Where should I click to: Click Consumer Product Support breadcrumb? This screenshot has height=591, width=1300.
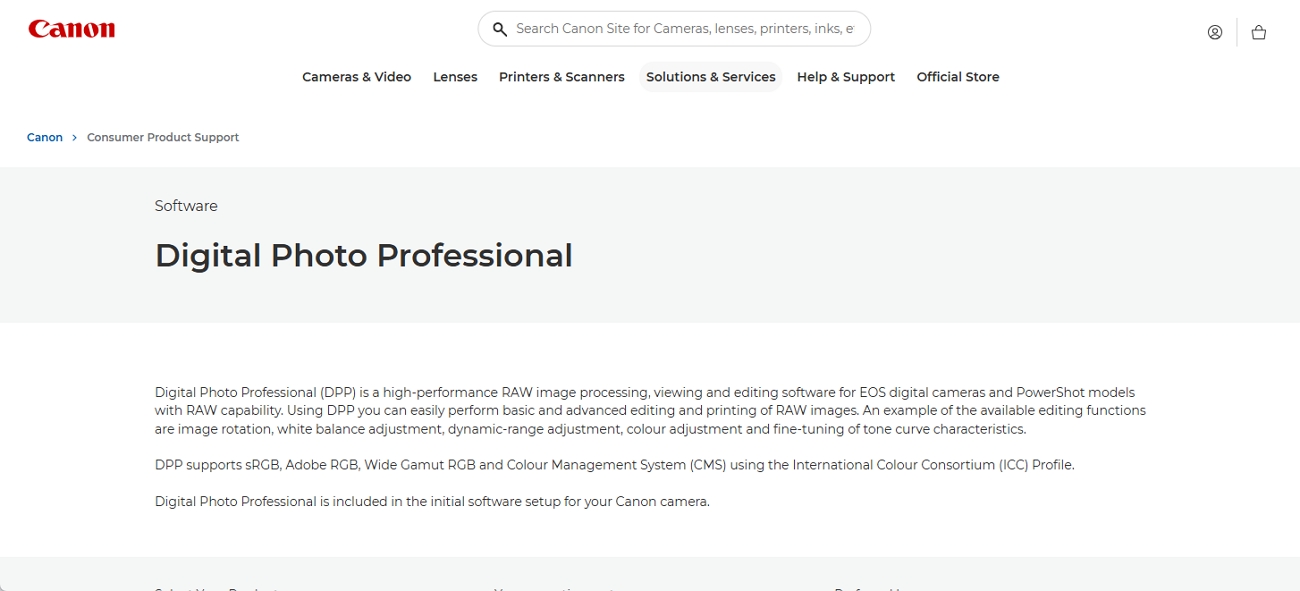163,137
